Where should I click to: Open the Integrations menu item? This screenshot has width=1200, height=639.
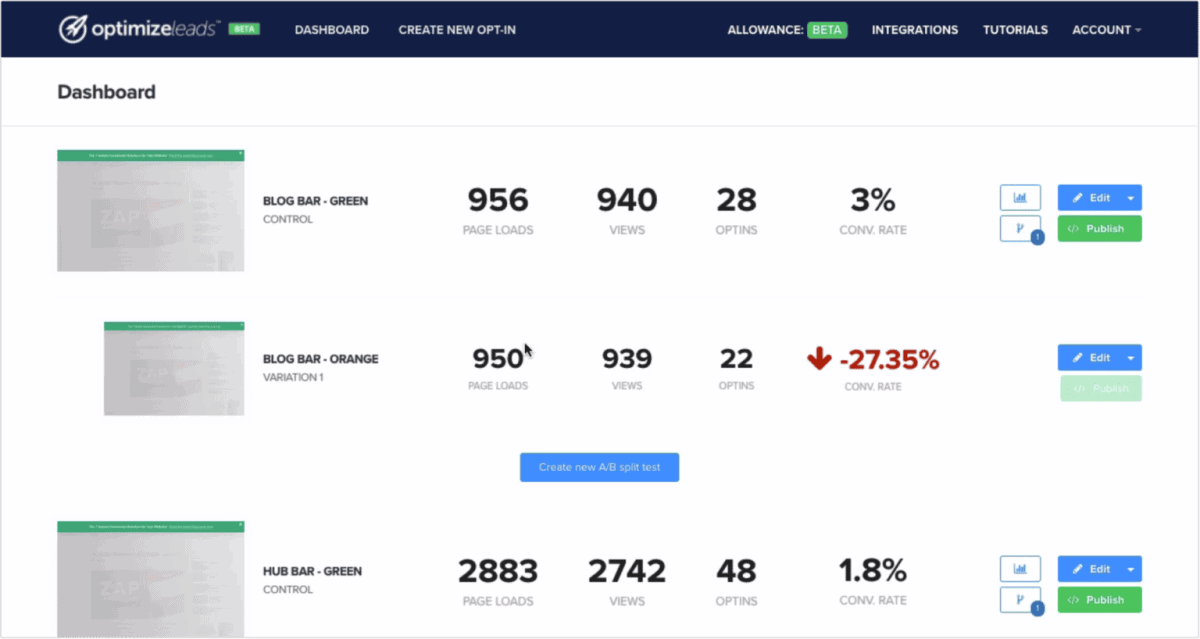point(914,30)
